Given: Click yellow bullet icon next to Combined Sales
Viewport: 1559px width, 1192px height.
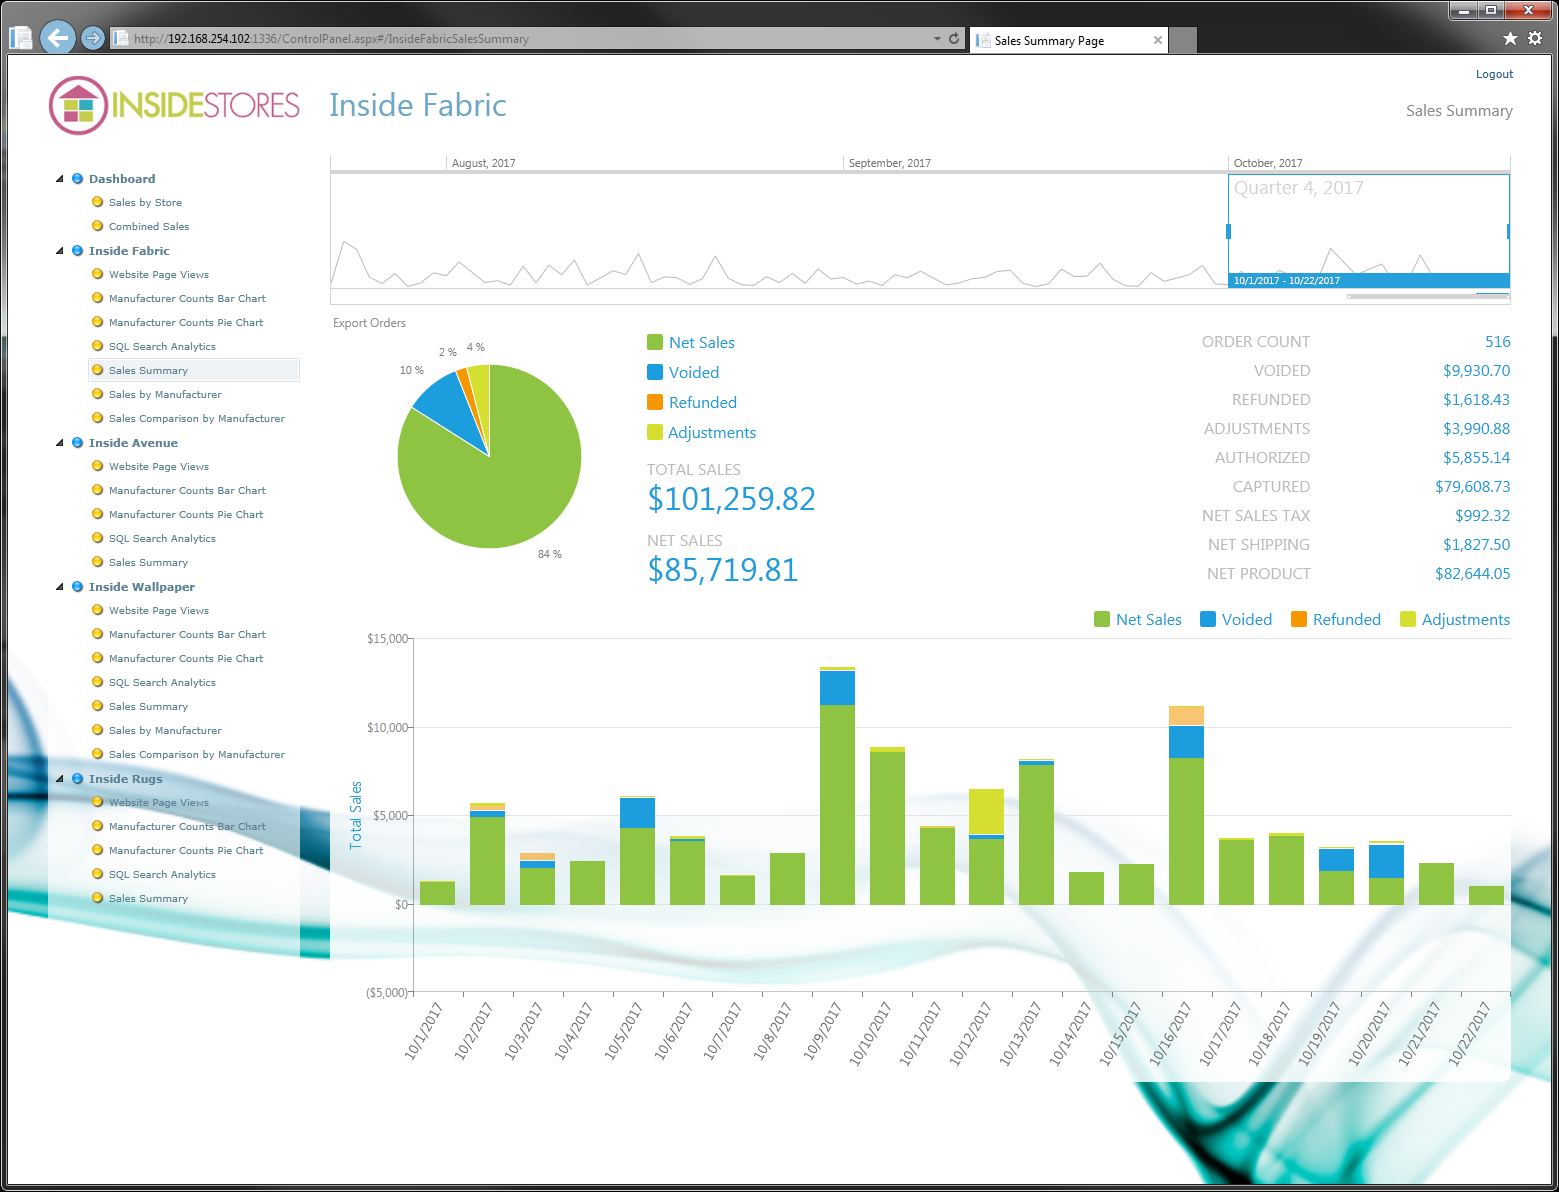Looking at the screenshot, I should [x=97, y=226].
